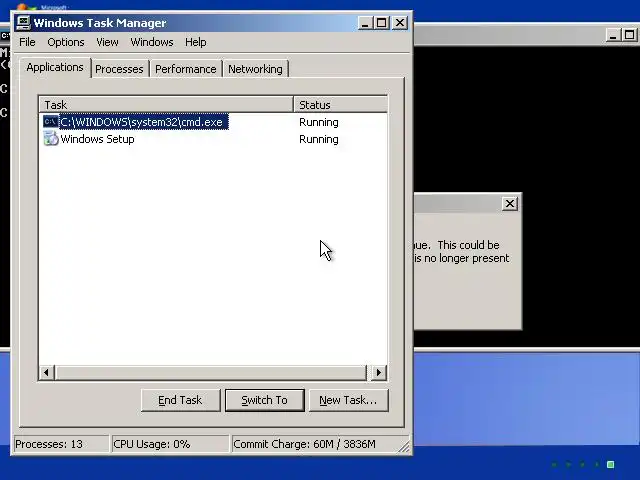
Task: Switch to the Processes tab
Action: [x=119, y=69]
